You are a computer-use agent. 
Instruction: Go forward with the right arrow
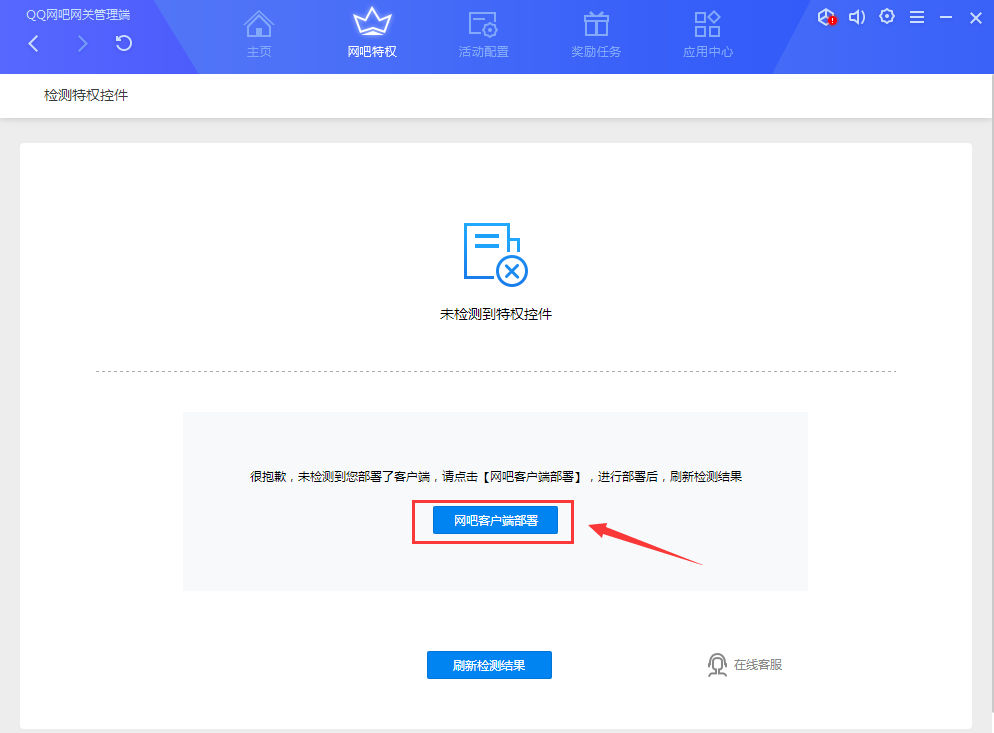point(82,43)
